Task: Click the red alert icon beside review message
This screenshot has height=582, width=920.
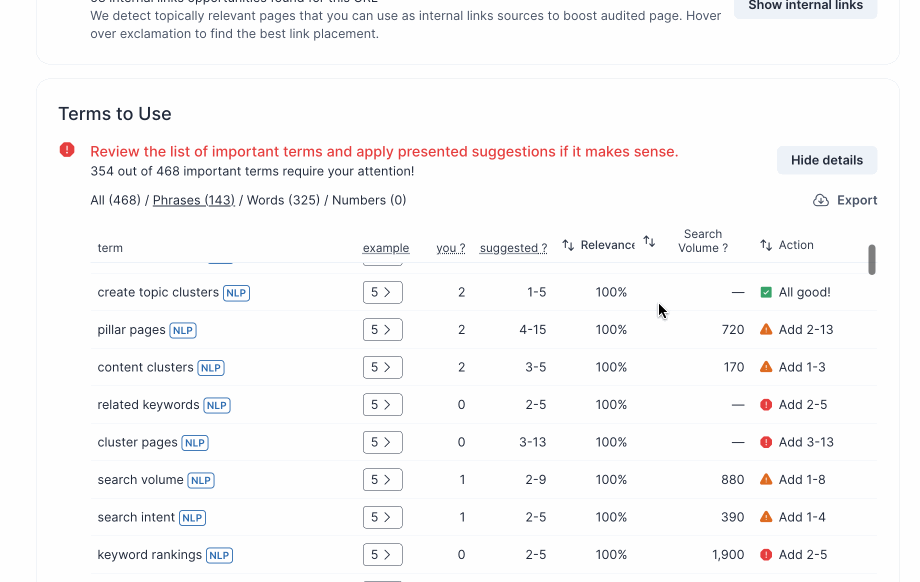Action: (67, 150)
